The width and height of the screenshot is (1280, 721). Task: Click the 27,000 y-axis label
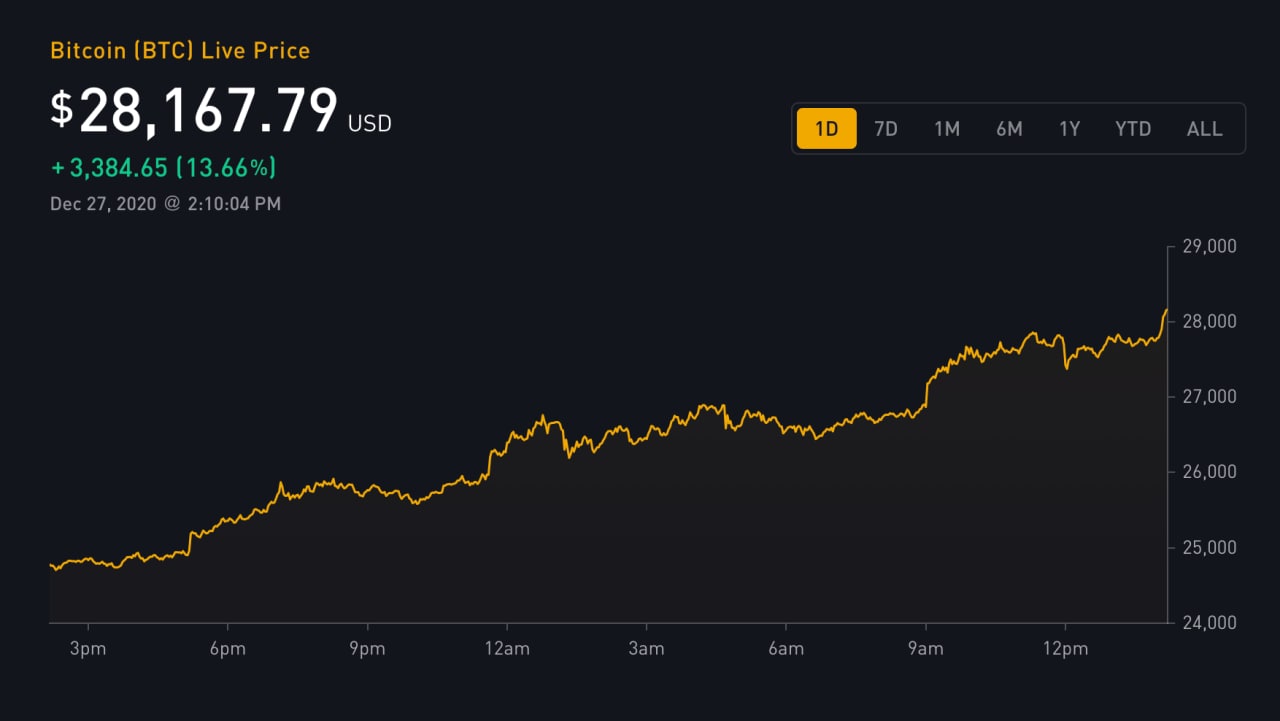pos(1209,396)
